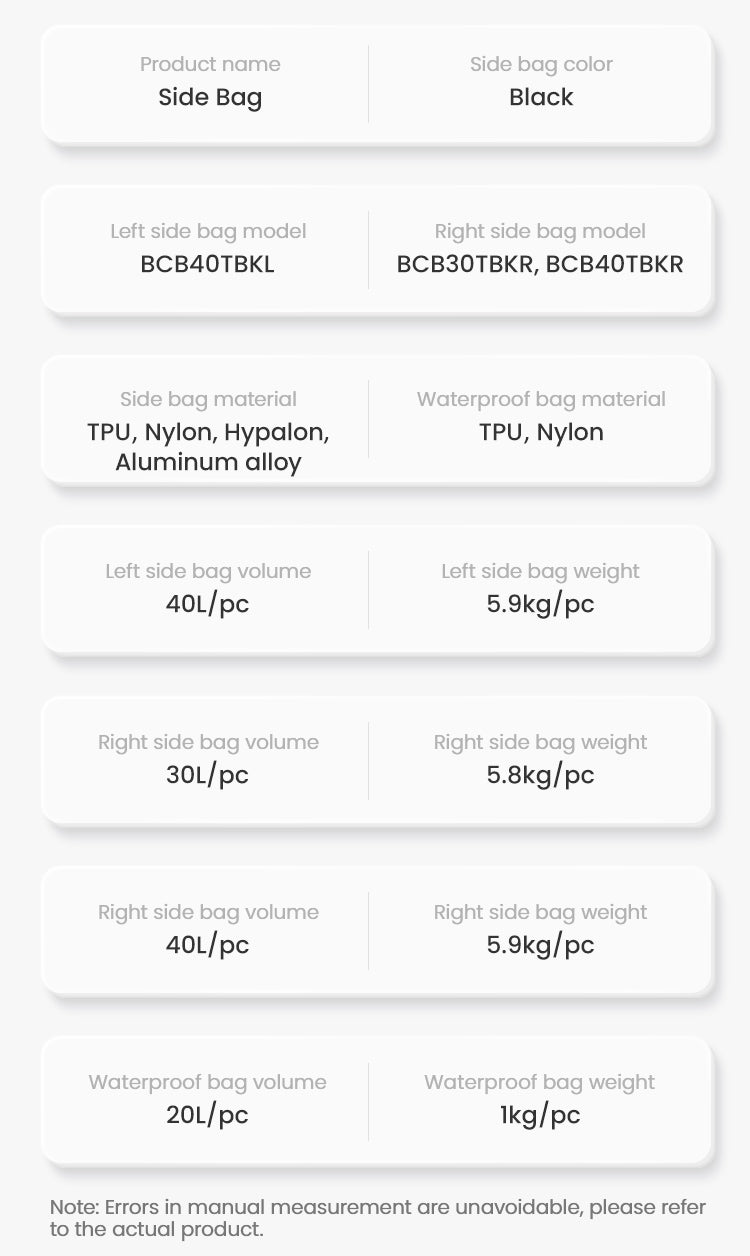The width and height of the screenshot is (750, 1256).
Task: Click the measurement errors note at the bottom
Action: coord(377,1218)
